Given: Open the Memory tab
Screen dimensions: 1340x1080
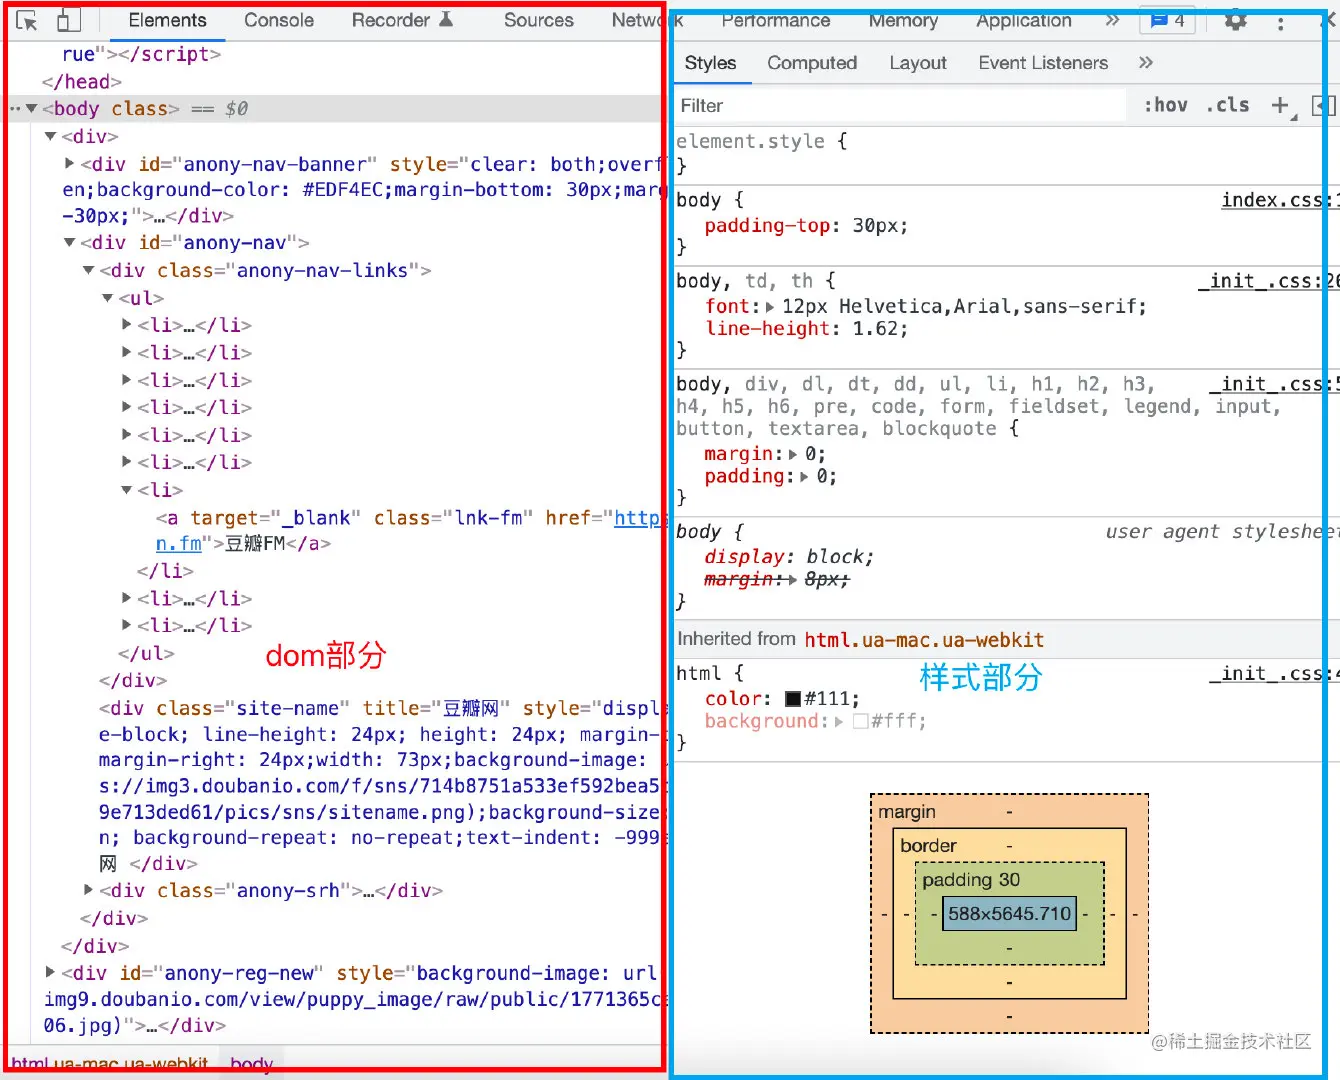Looking at the screenshot, I should click(903, 20).
